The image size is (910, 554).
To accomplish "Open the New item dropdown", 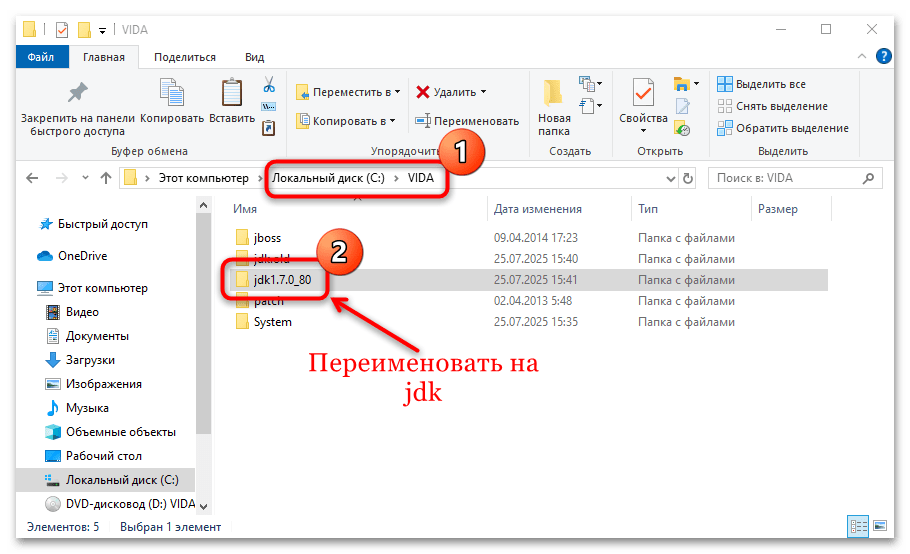I will tap(591, 84).
